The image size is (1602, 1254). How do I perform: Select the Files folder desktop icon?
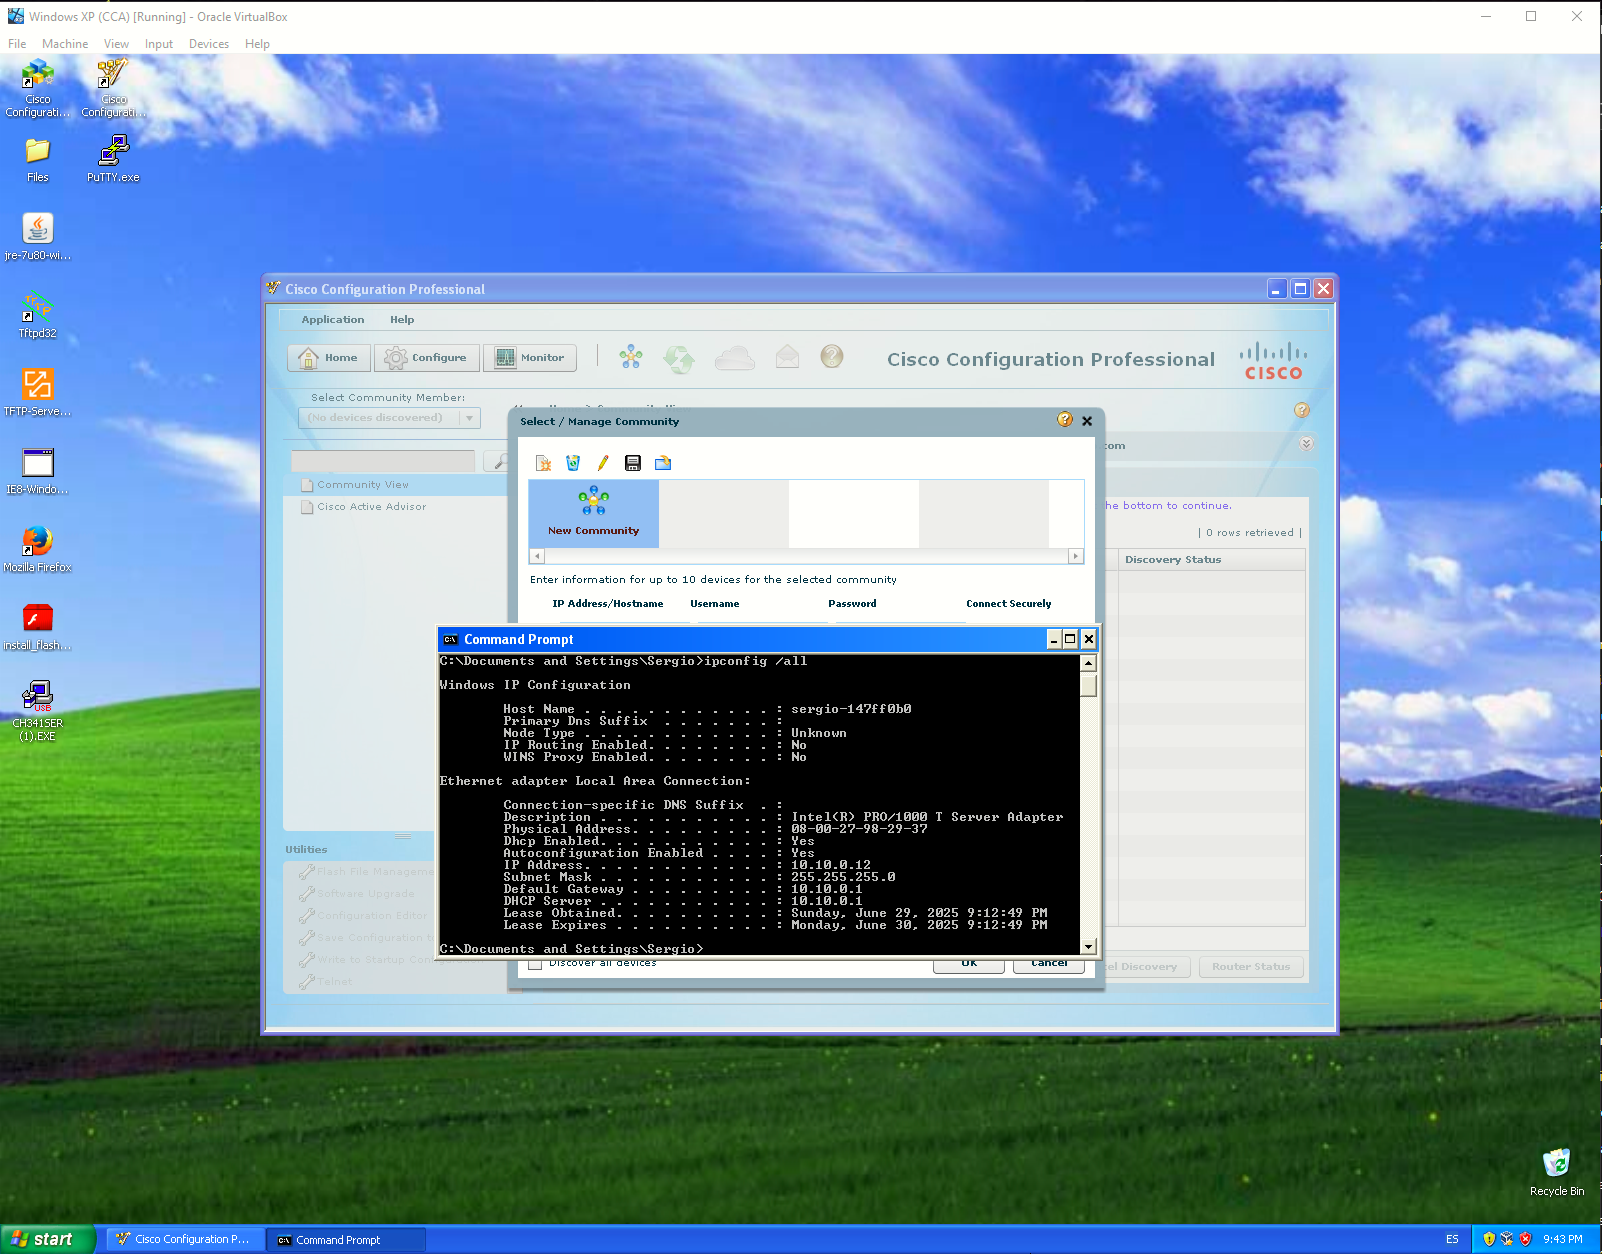point(38,160)
